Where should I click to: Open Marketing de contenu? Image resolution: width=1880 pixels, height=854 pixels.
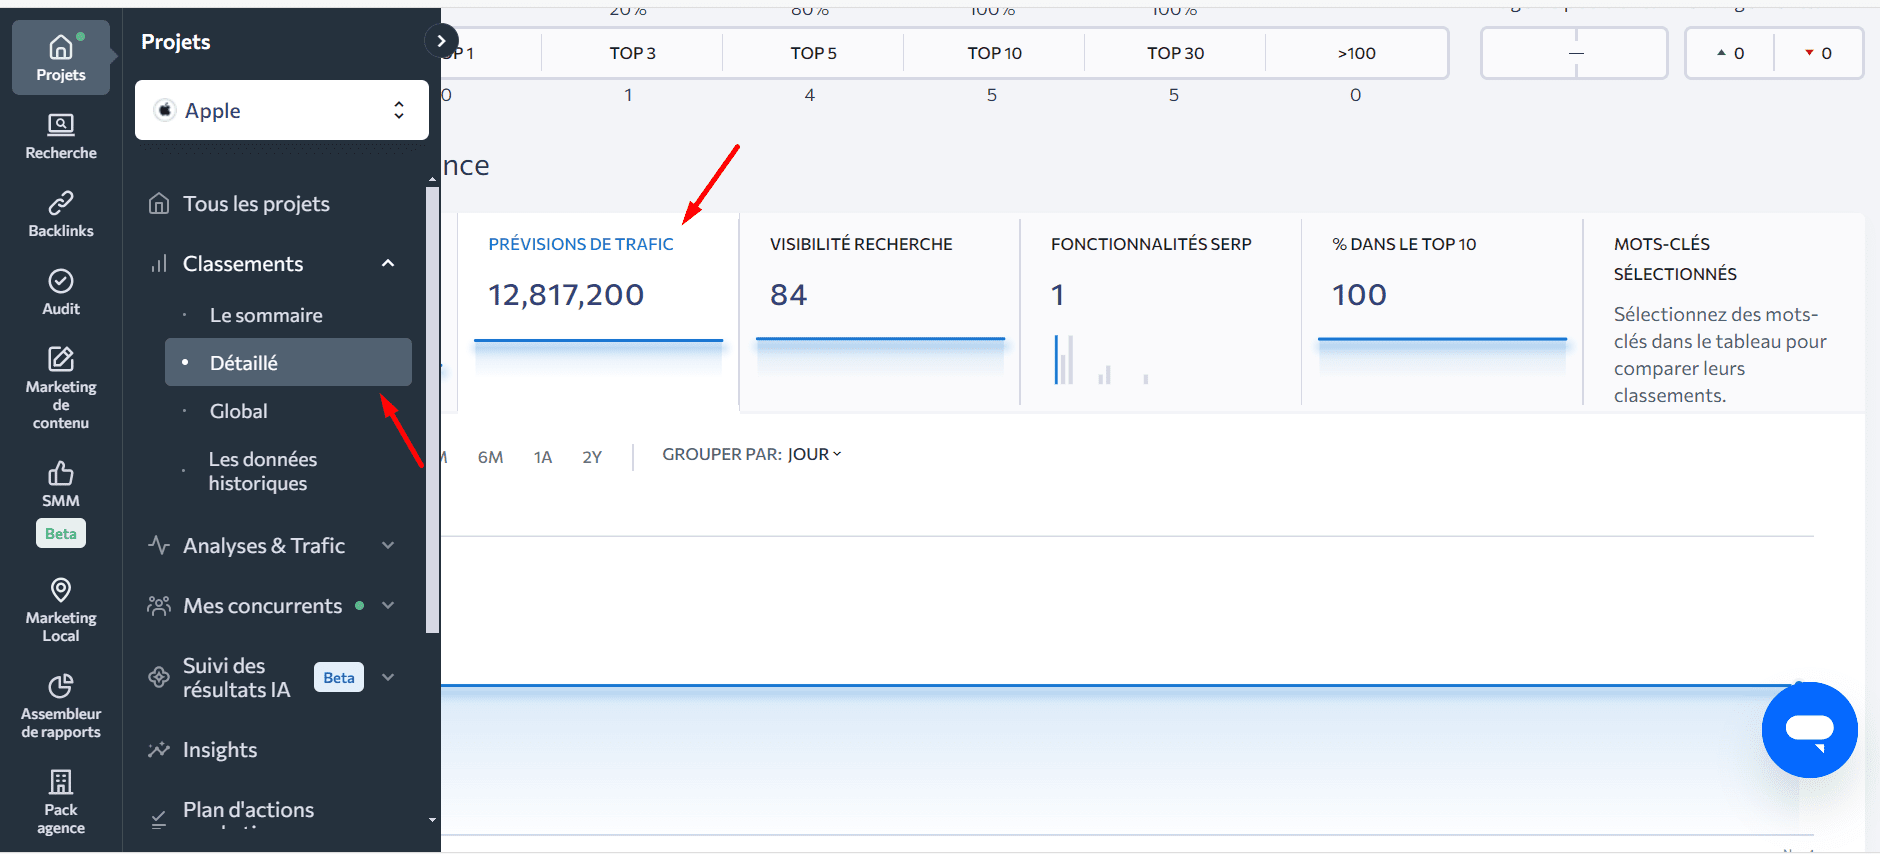[x=61, y=388]
